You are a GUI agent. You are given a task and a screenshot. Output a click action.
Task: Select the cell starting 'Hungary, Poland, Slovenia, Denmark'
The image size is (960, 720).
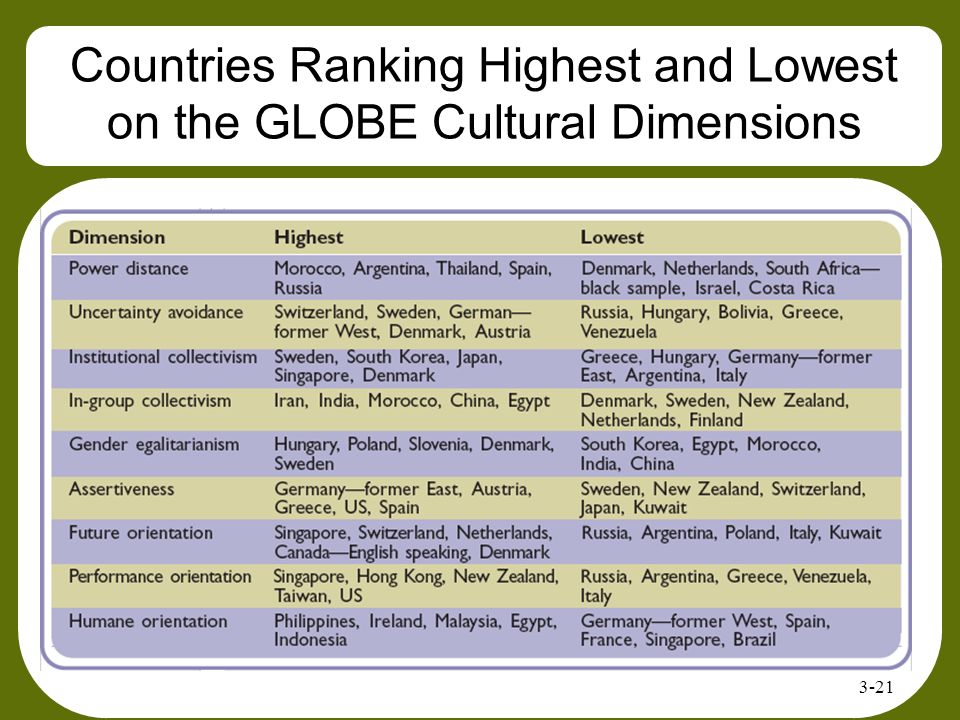pos(414,454)
